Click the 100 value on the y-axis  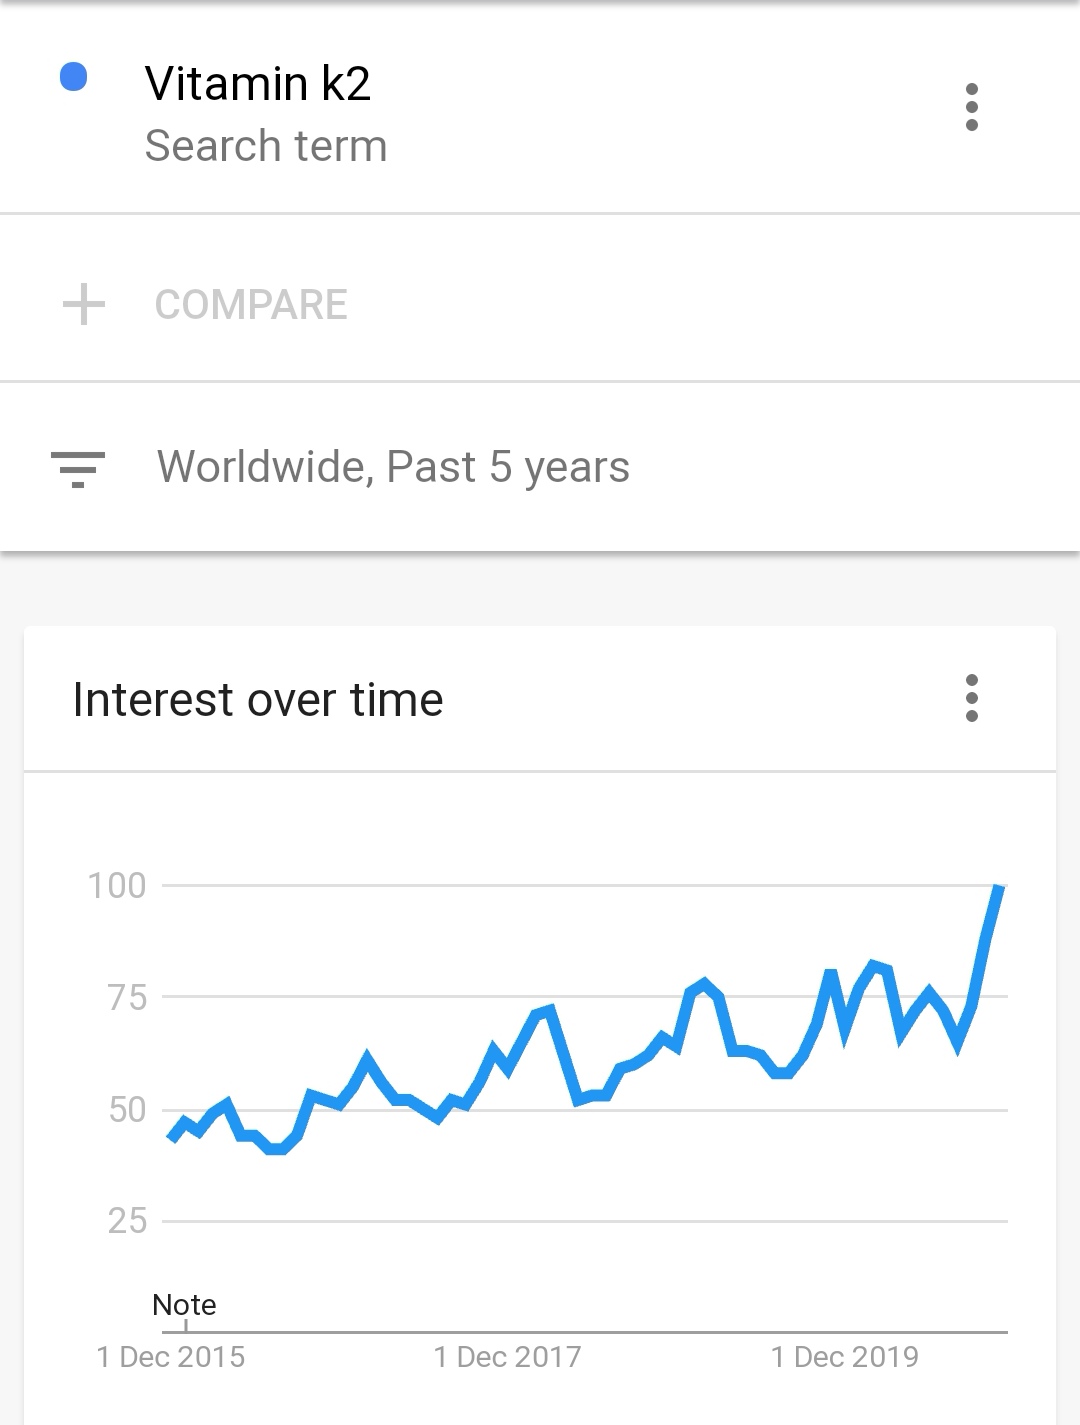tap(117, 886)
